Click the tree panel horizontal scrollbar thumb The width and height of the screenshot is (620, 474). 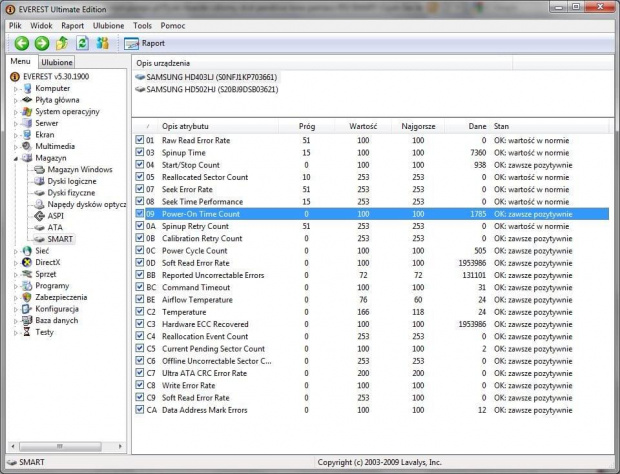pos(60,446)
